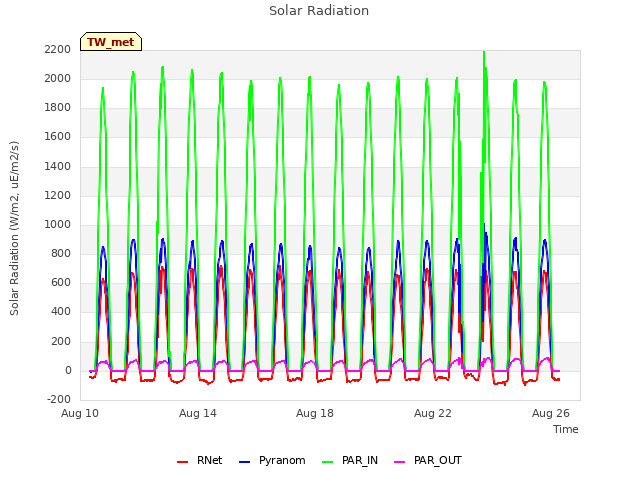This screenshot has height=480, width=640.
Task: Click the magenta PAR_OUT legend swatch
Action: 400,462
